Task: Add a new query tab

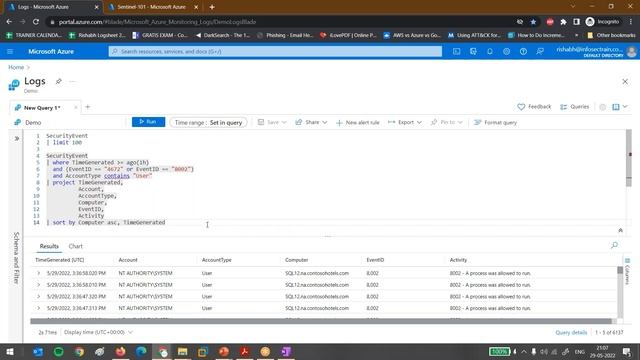Action: pos(88,107)
